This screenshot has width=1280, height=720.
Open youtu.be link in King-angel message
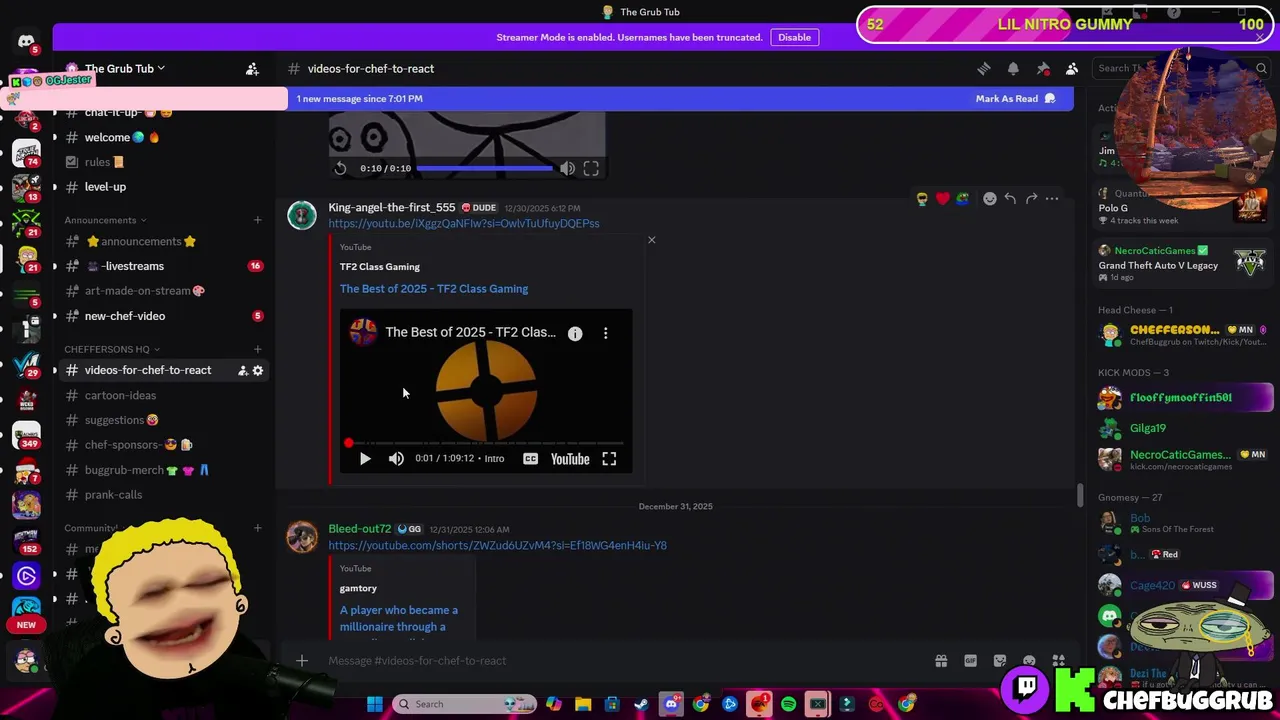click(x=464, y=223)
